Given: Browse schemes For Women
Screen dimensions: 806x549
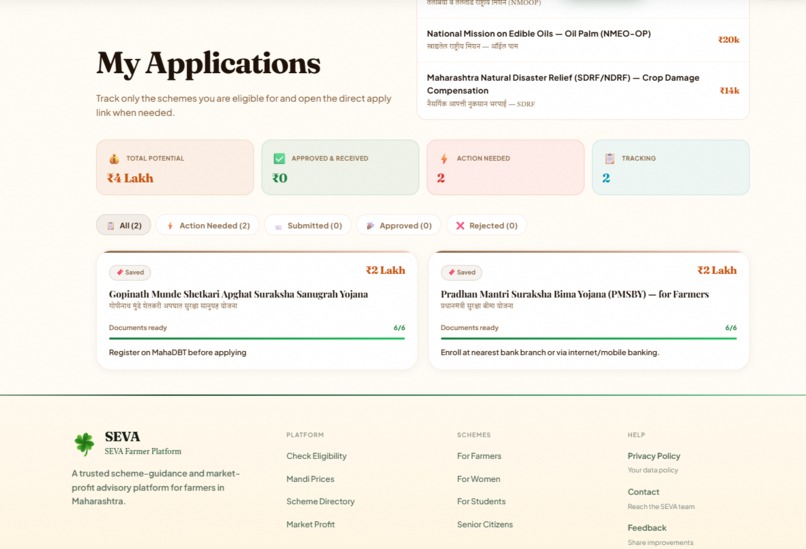Looking at the screenshot, I should pos(479,479).
